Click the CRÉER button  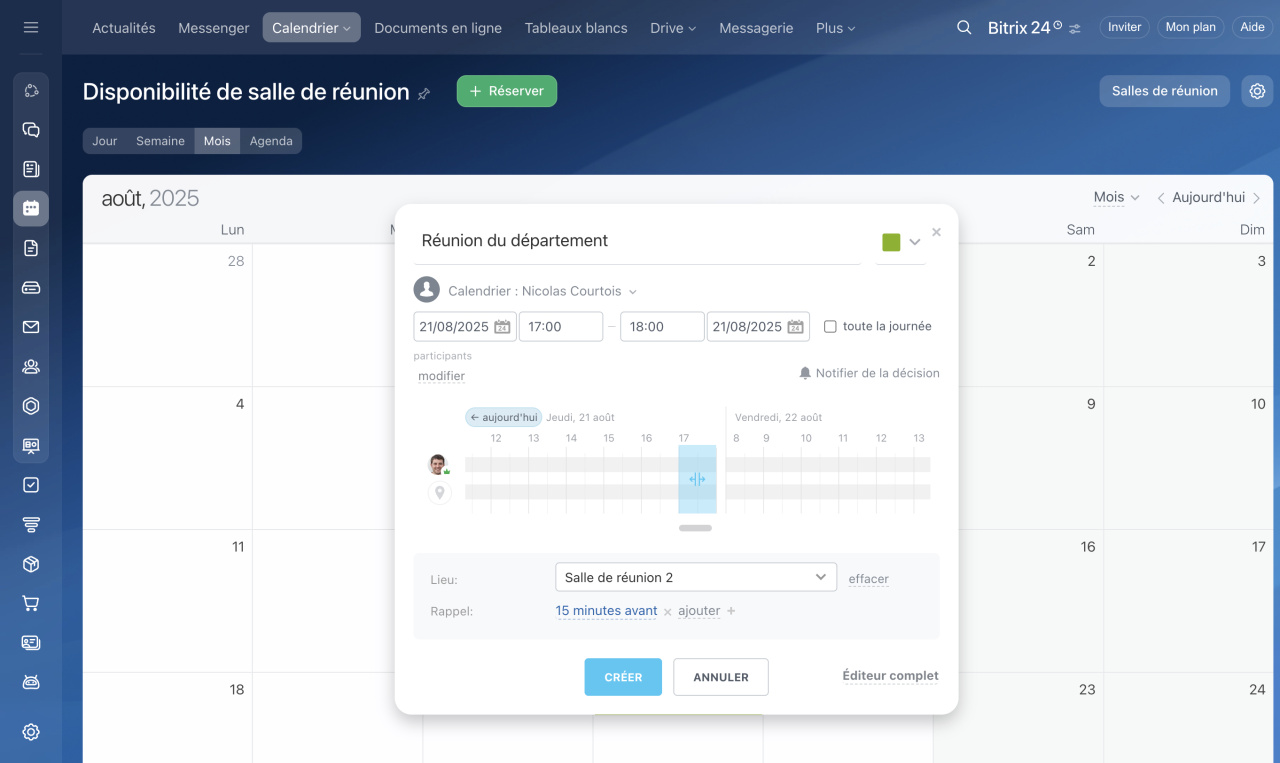coord(623,677)
